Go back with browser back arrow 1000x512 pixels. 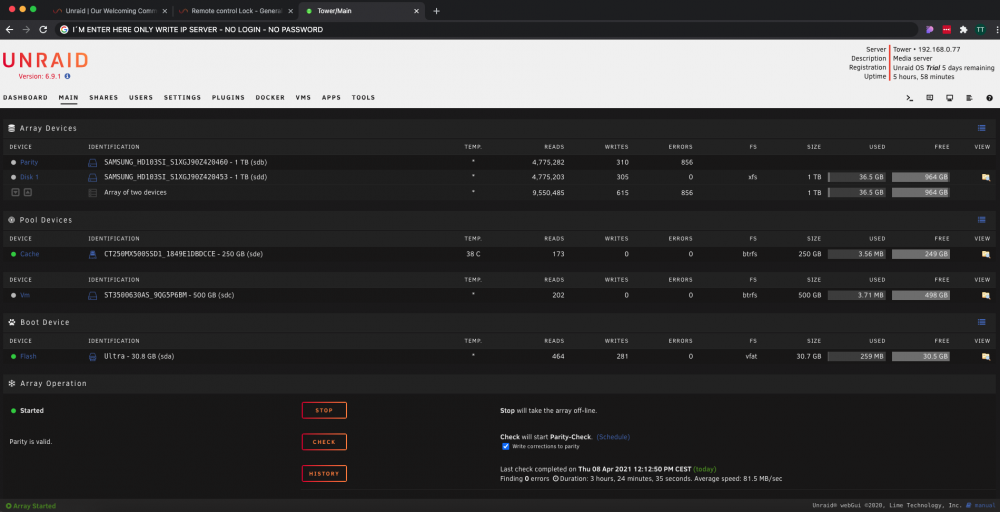10,29
